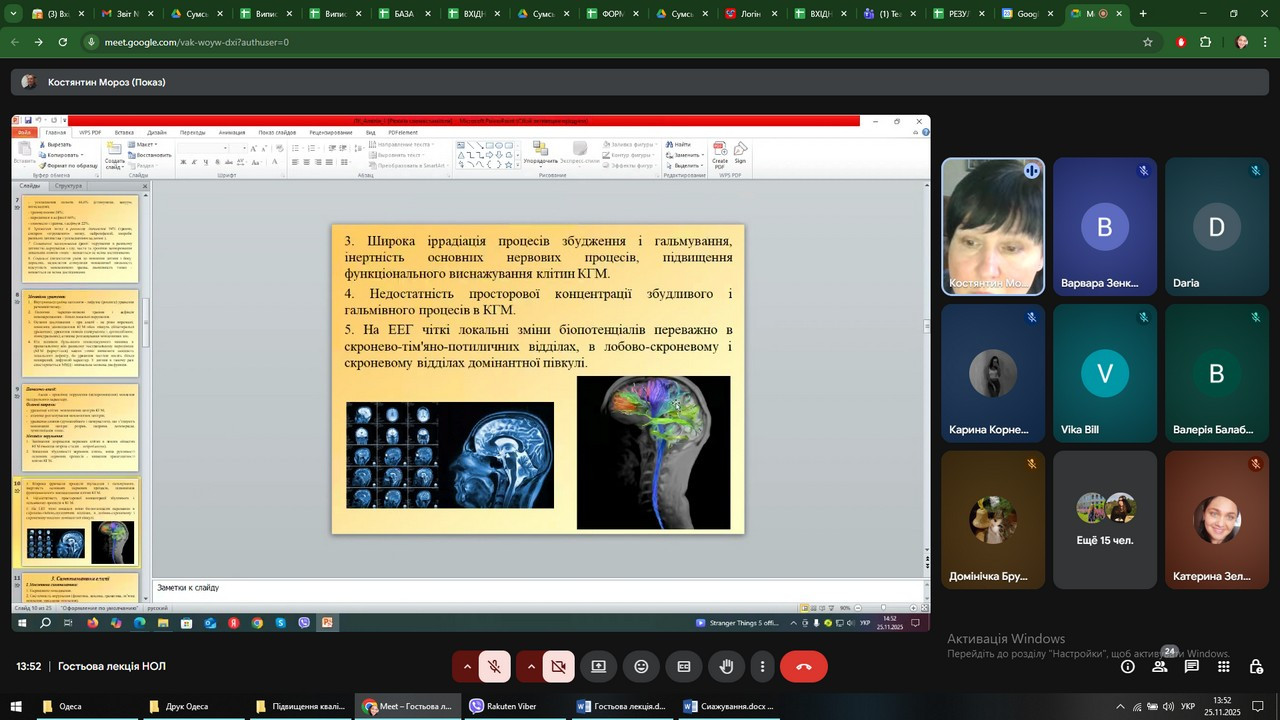The height and width of the screenshot is (720, 1280).
Task: Open the host controls lock icon
Action: click(x=1255, y=666)
